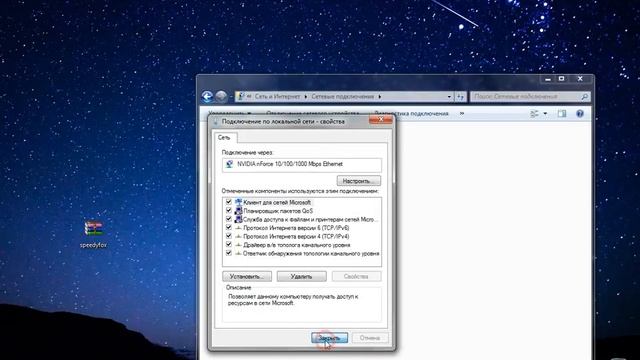Click the NVIDIA nForce adapter name field
This screenshot has width=640, height=360.
(302, 164)
